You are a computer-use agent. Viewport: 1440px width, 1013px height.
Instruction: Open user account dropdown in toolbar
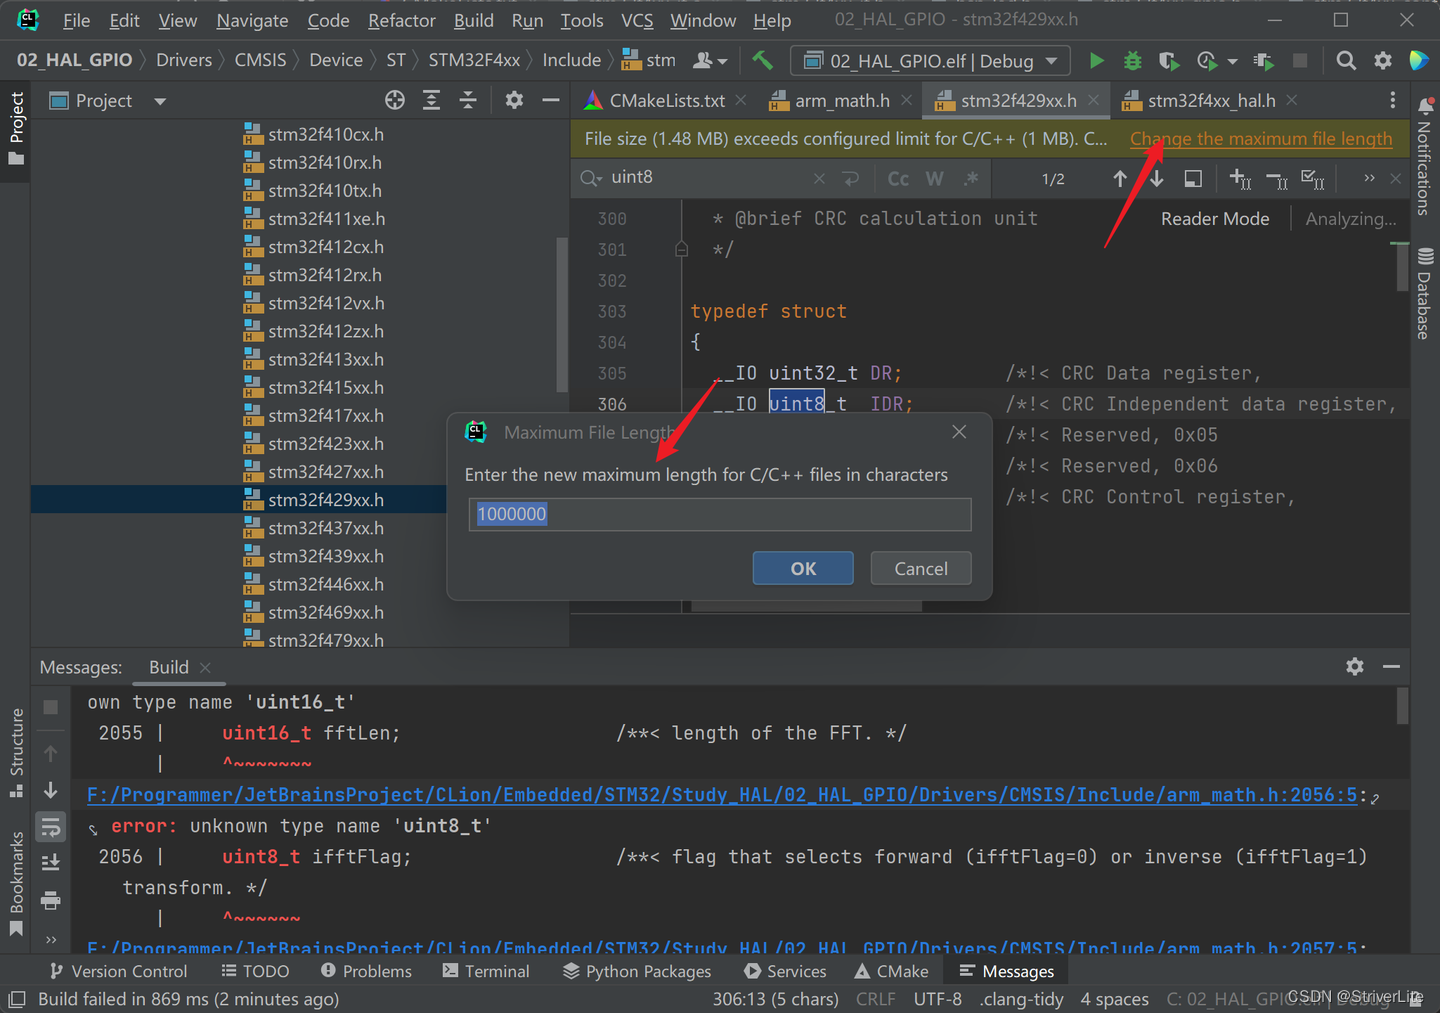point(709,61)
